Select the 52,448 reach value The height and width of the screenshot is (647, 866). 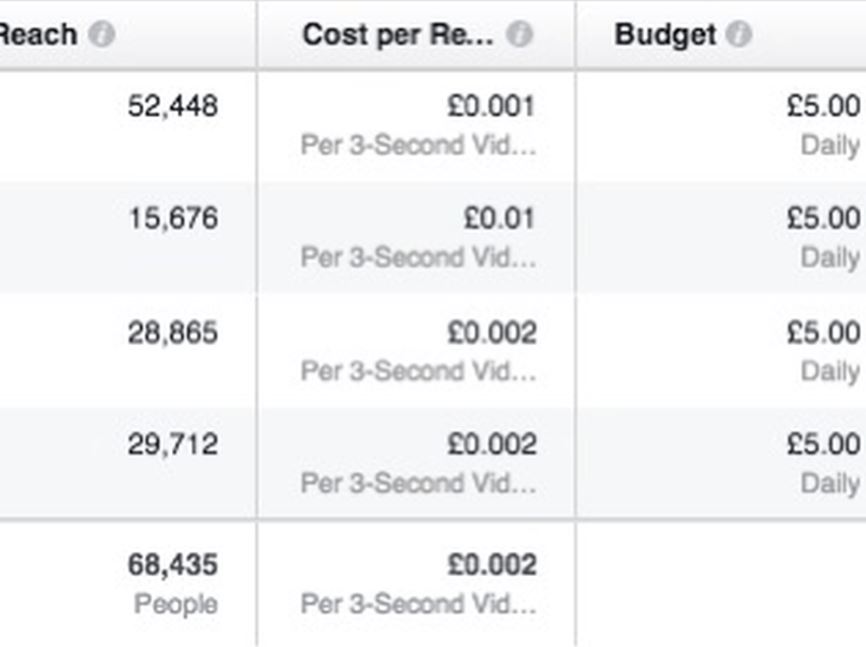coord(173,106)
